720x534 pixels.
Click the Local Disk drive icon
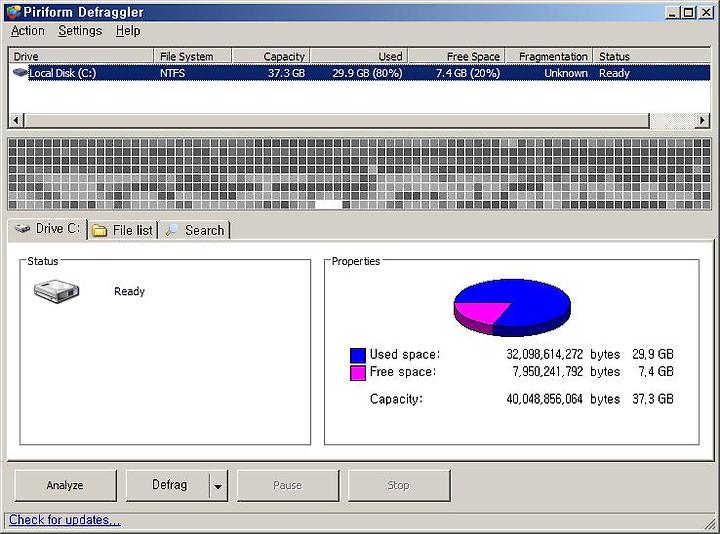(20, 73)
